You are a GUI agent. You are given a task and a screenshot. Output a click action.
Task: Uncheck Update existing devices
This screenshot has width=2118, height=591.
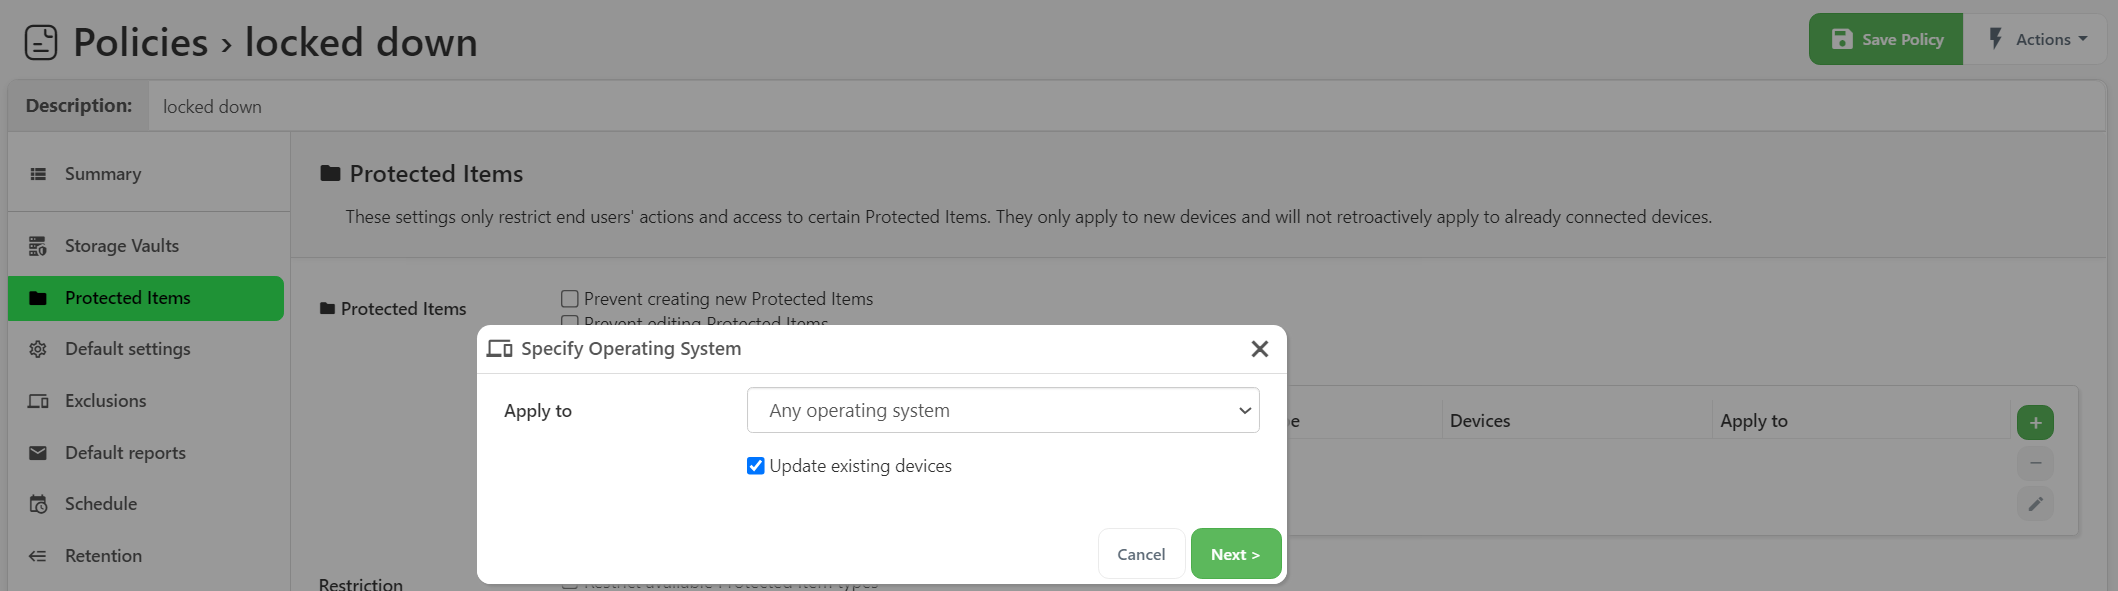tap(756, 466)
